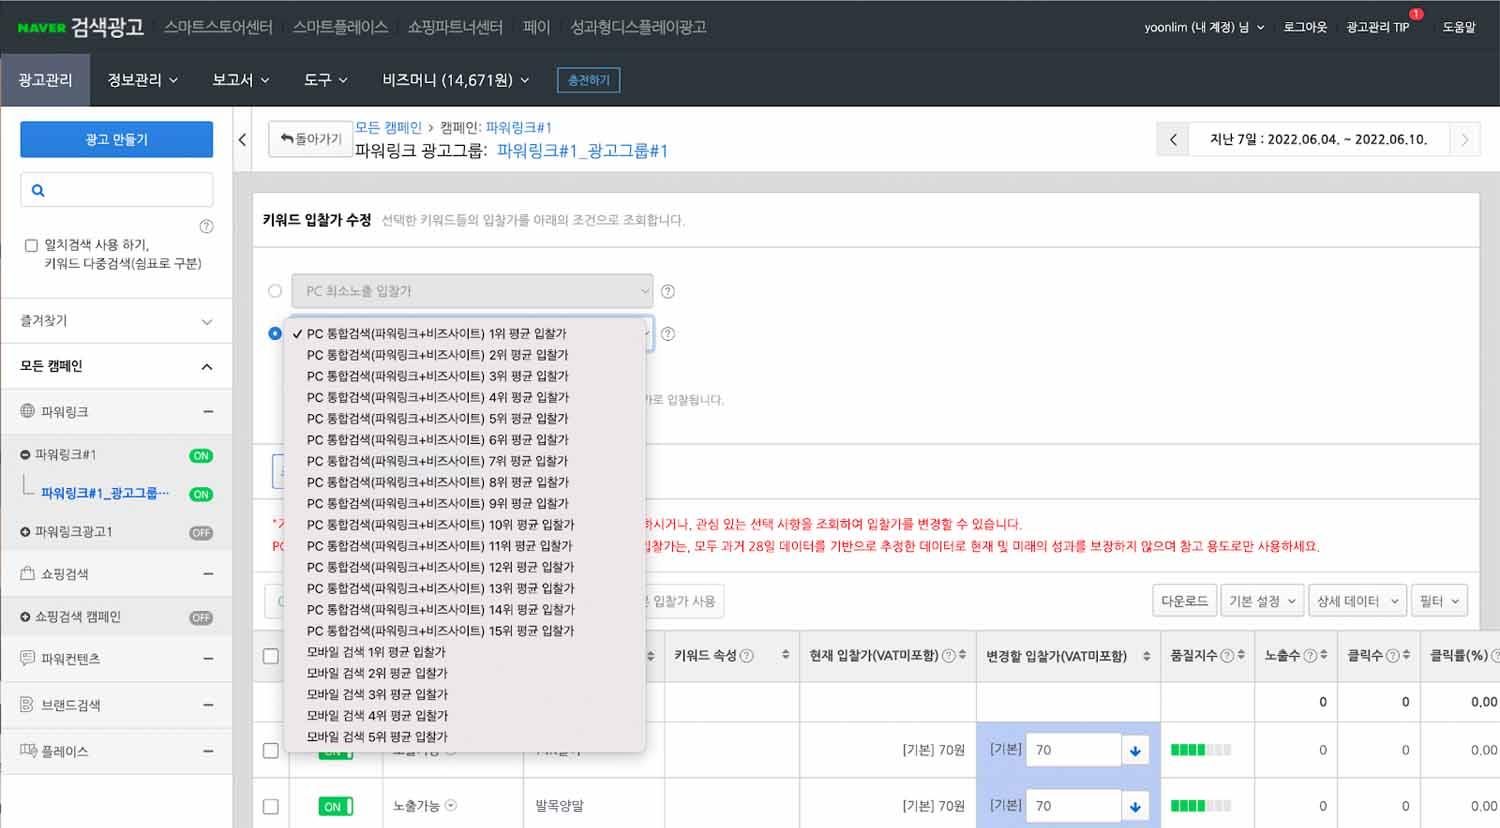The image size is (1500, 828).
Task: Click the 광고 만들기 button
Action: click(x=116, y=140)
